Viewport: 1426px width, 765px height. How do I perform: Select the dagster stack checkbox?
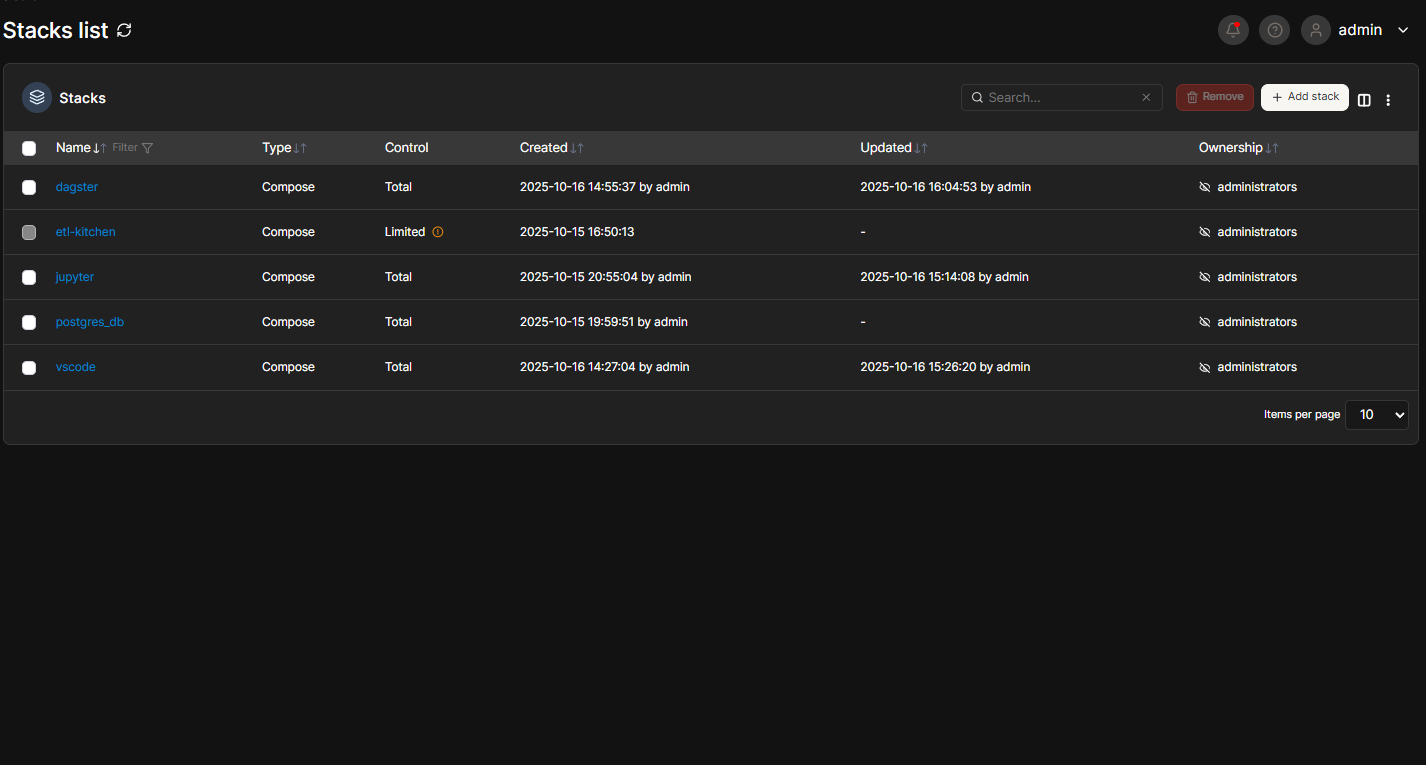coord(29,187)
